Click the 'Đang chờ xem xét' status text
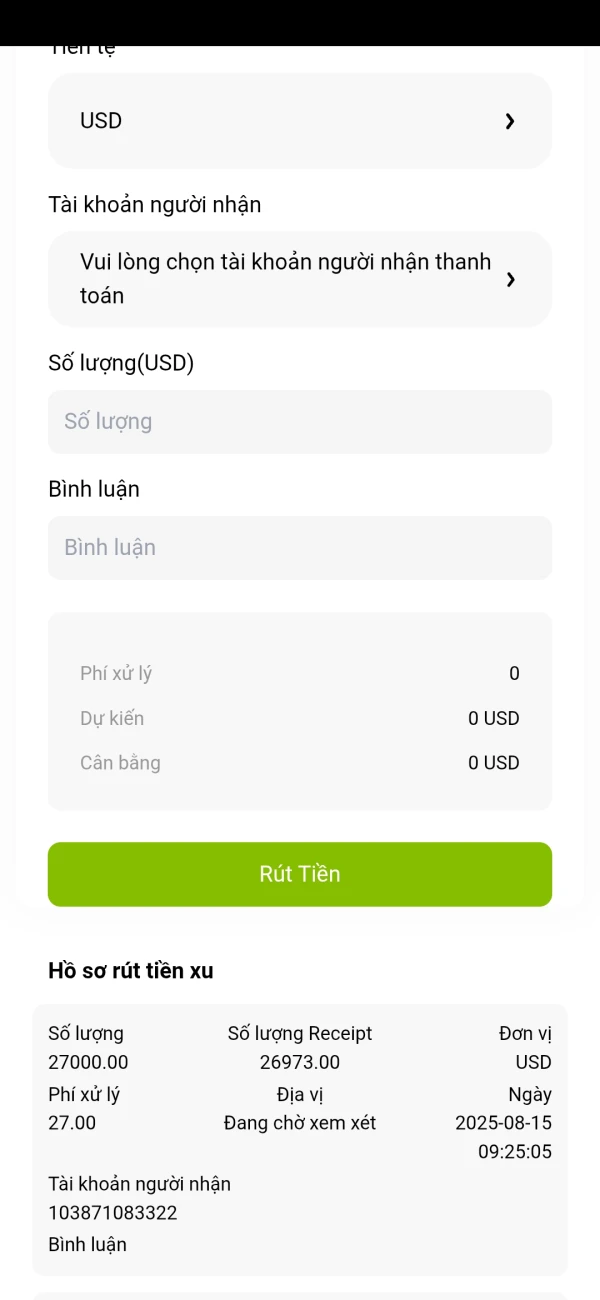Viewport: 600px width, 1300px height. point(300,1123)
